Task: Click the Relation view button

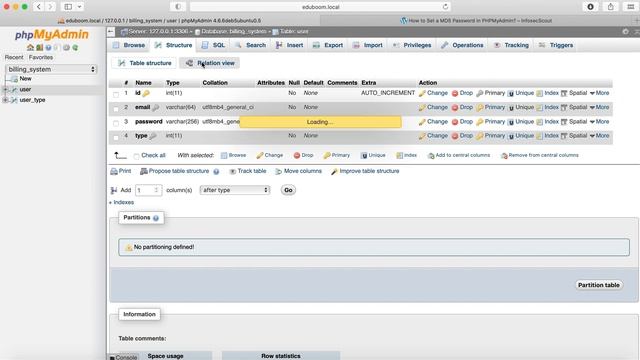Action: 210,63
